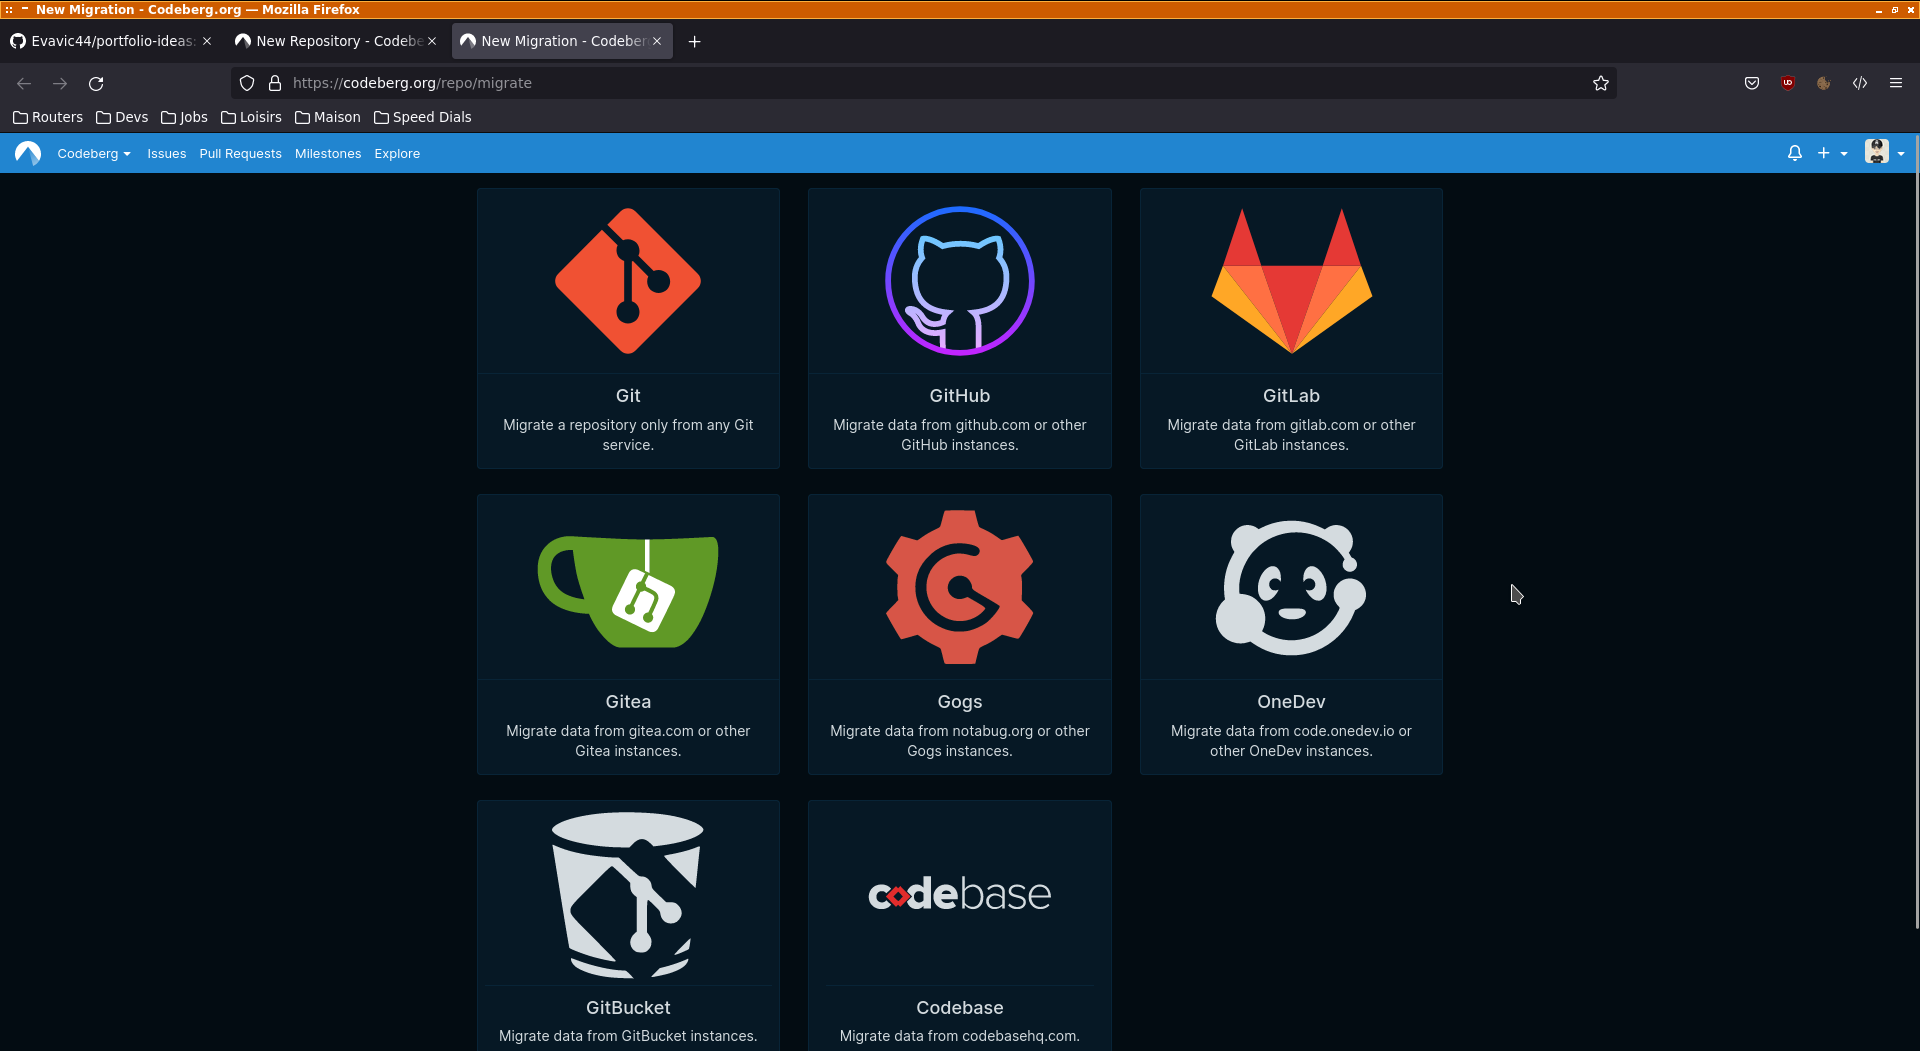Click the Codebase card title
This screenshot has width=1920, height=1051.
pos(960,1008)
